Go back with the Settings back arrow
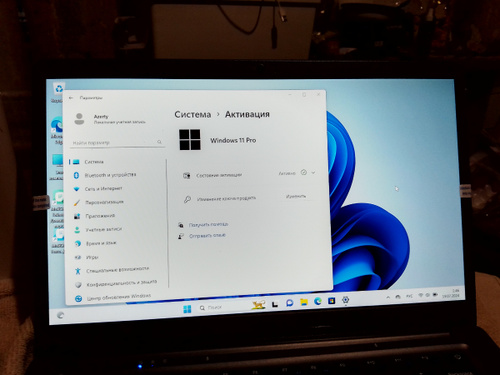 [71, 98]
